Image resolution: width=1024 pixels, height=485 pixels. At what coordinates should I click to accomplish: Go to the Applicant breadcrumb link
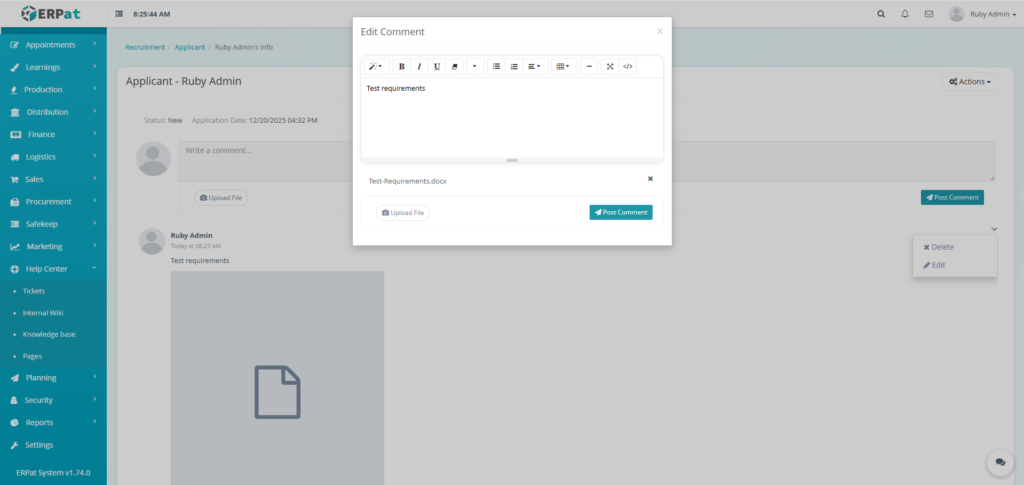coord(190,47)
